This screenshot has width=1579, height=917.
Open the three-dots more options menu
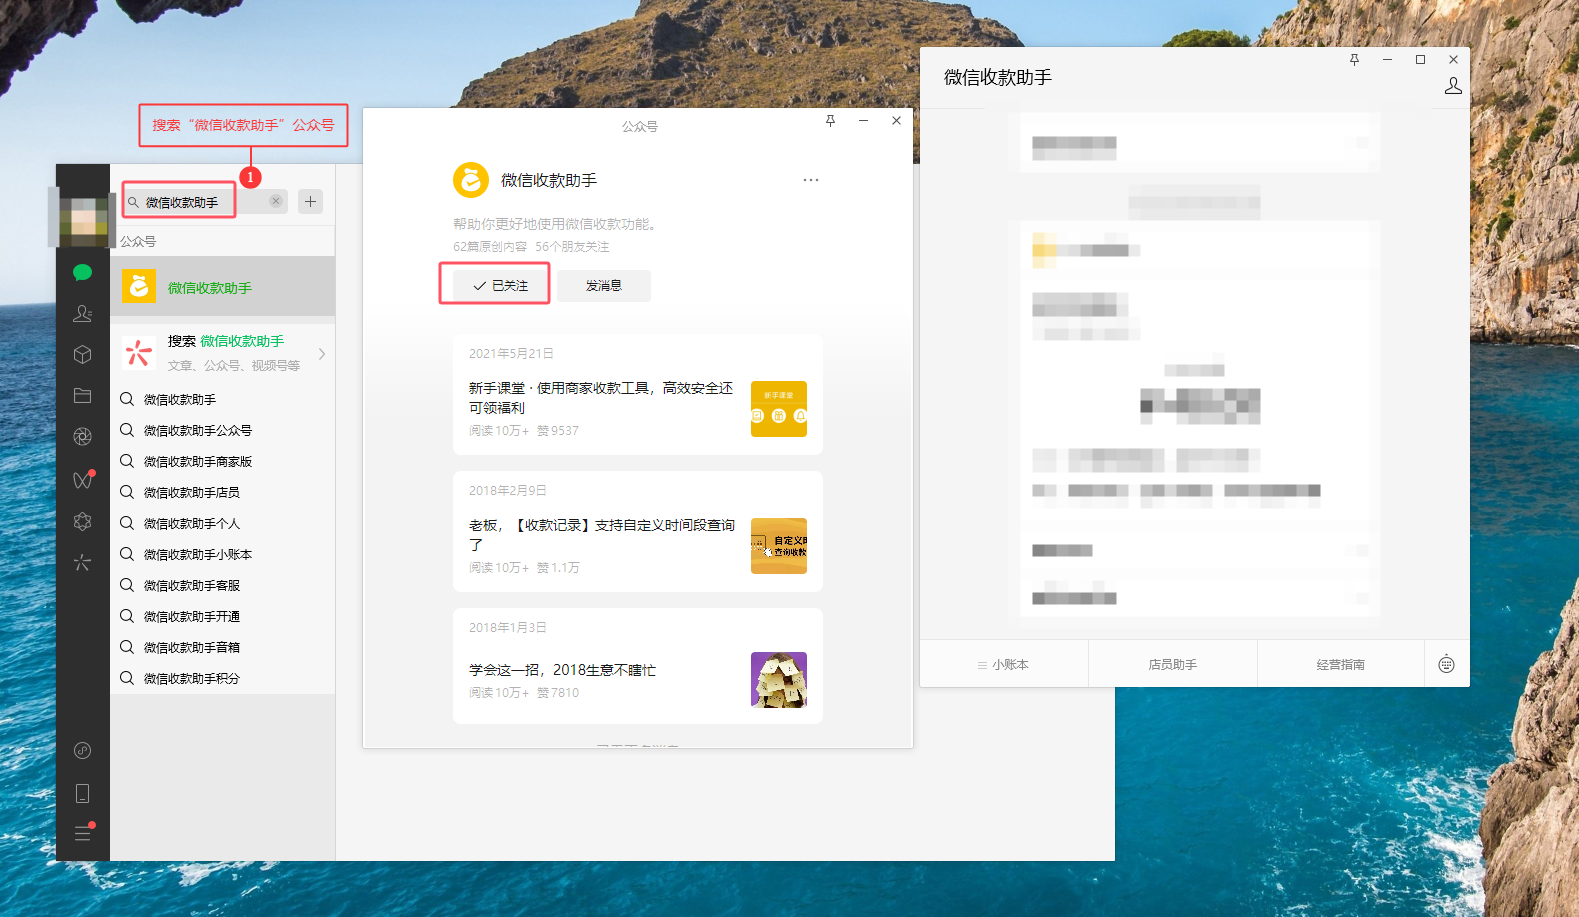[x=810, y=180]
